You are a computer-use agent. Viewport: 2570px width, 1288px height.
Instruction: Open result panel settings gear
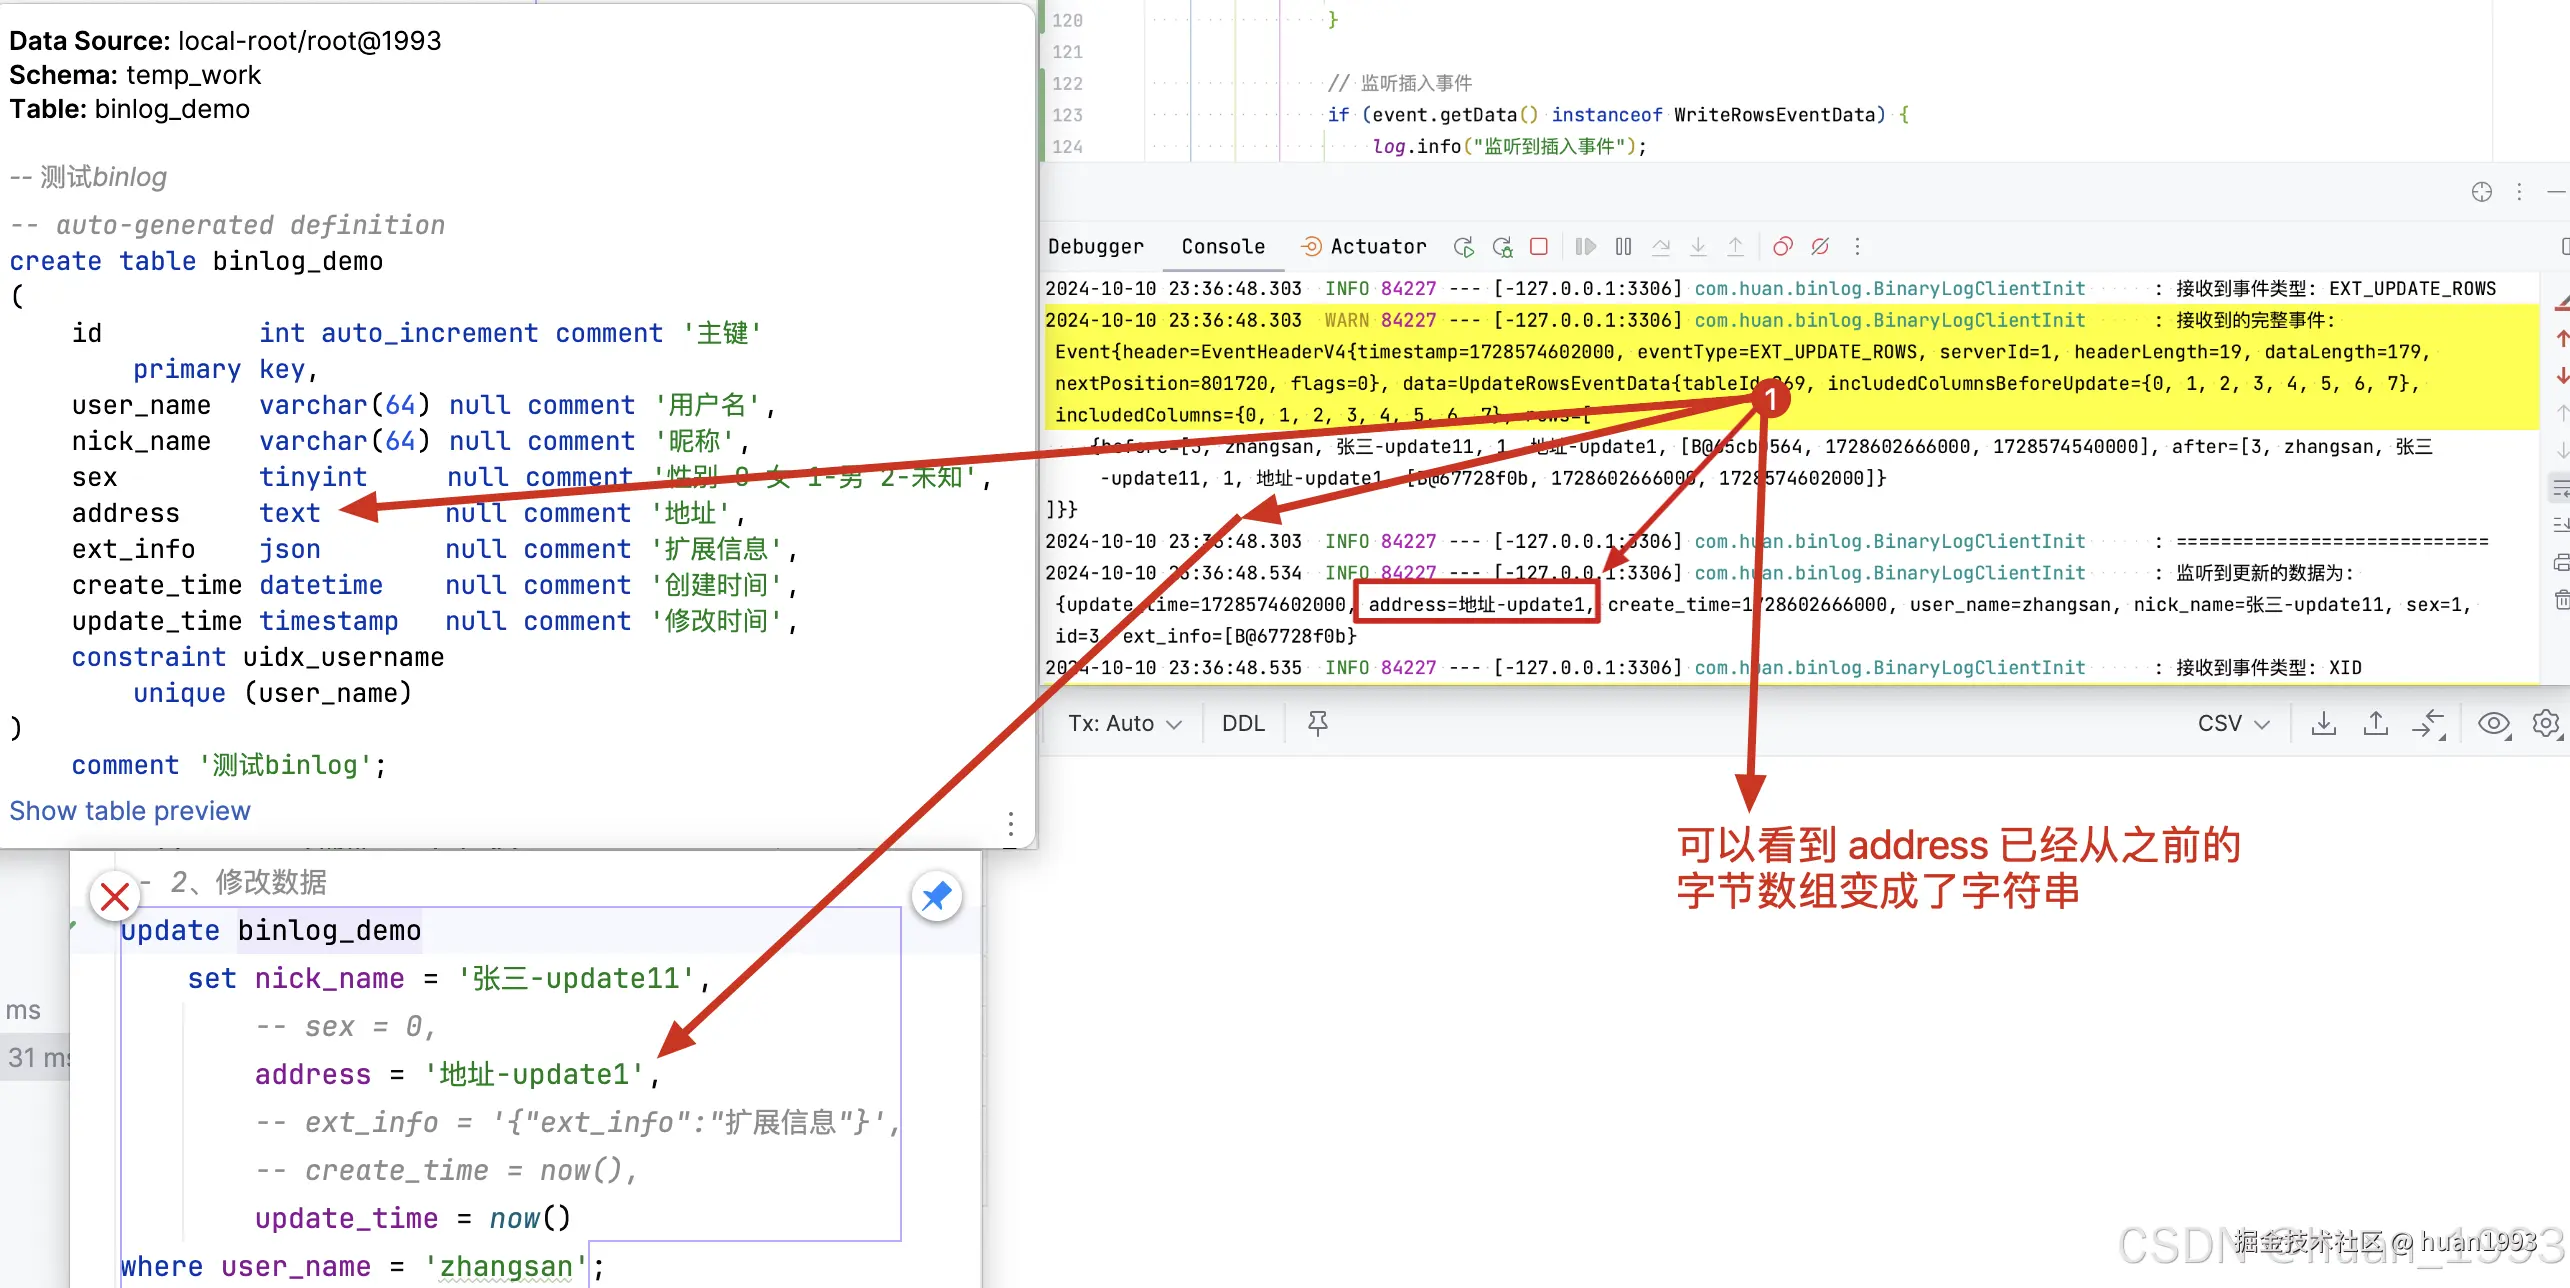pos(2547,723)
